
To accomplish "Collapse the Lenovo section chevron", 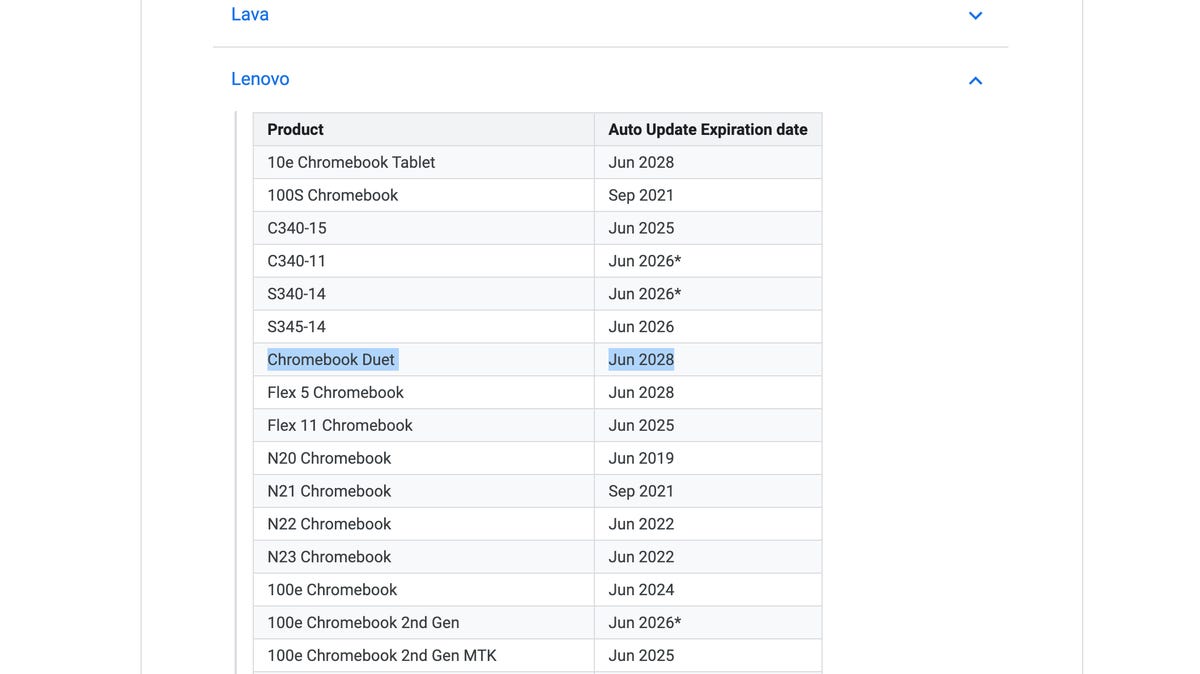I will [x=975, y=80].
